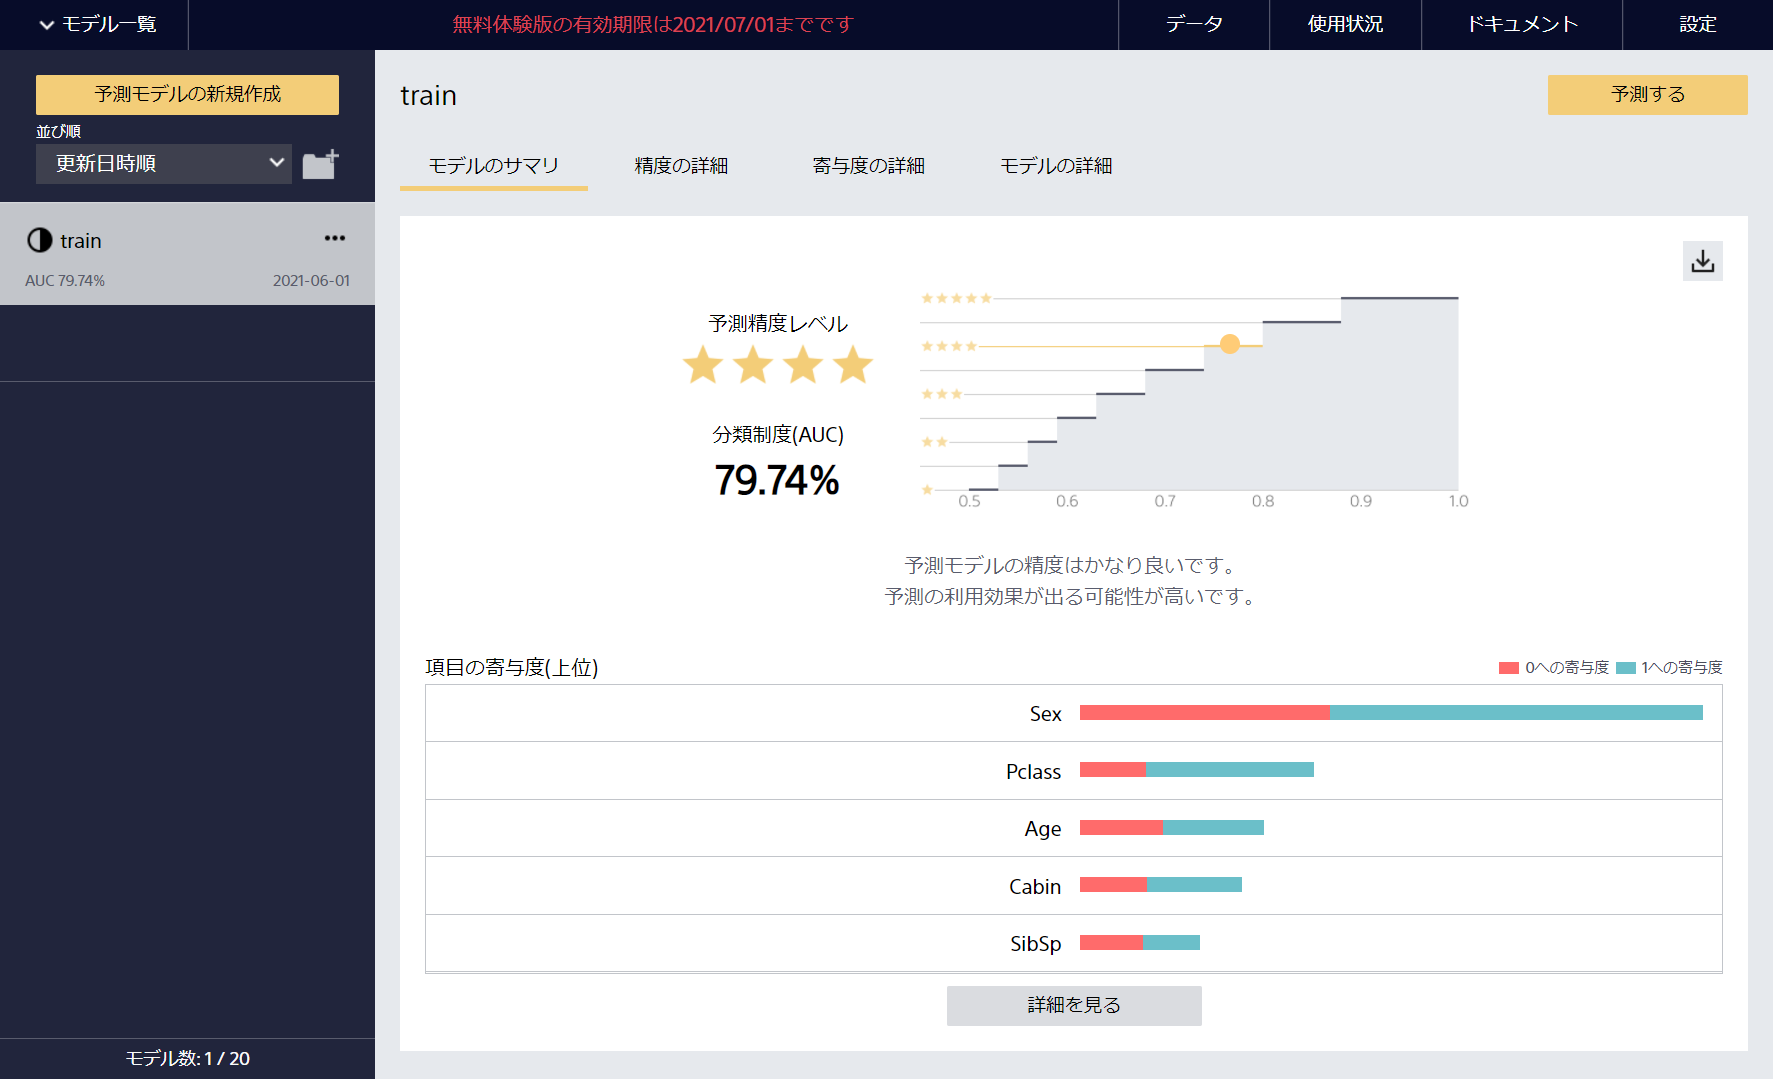Click the 予測する button

click(x=1647, y=95)
